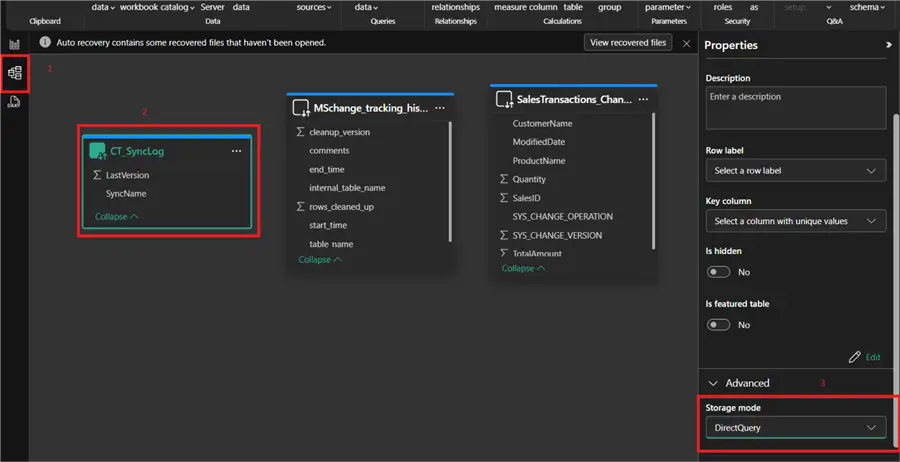Open the Storage mode DirectQuery dropdown
The width and height of the screenshot is (900, 462).
(796, 428)
